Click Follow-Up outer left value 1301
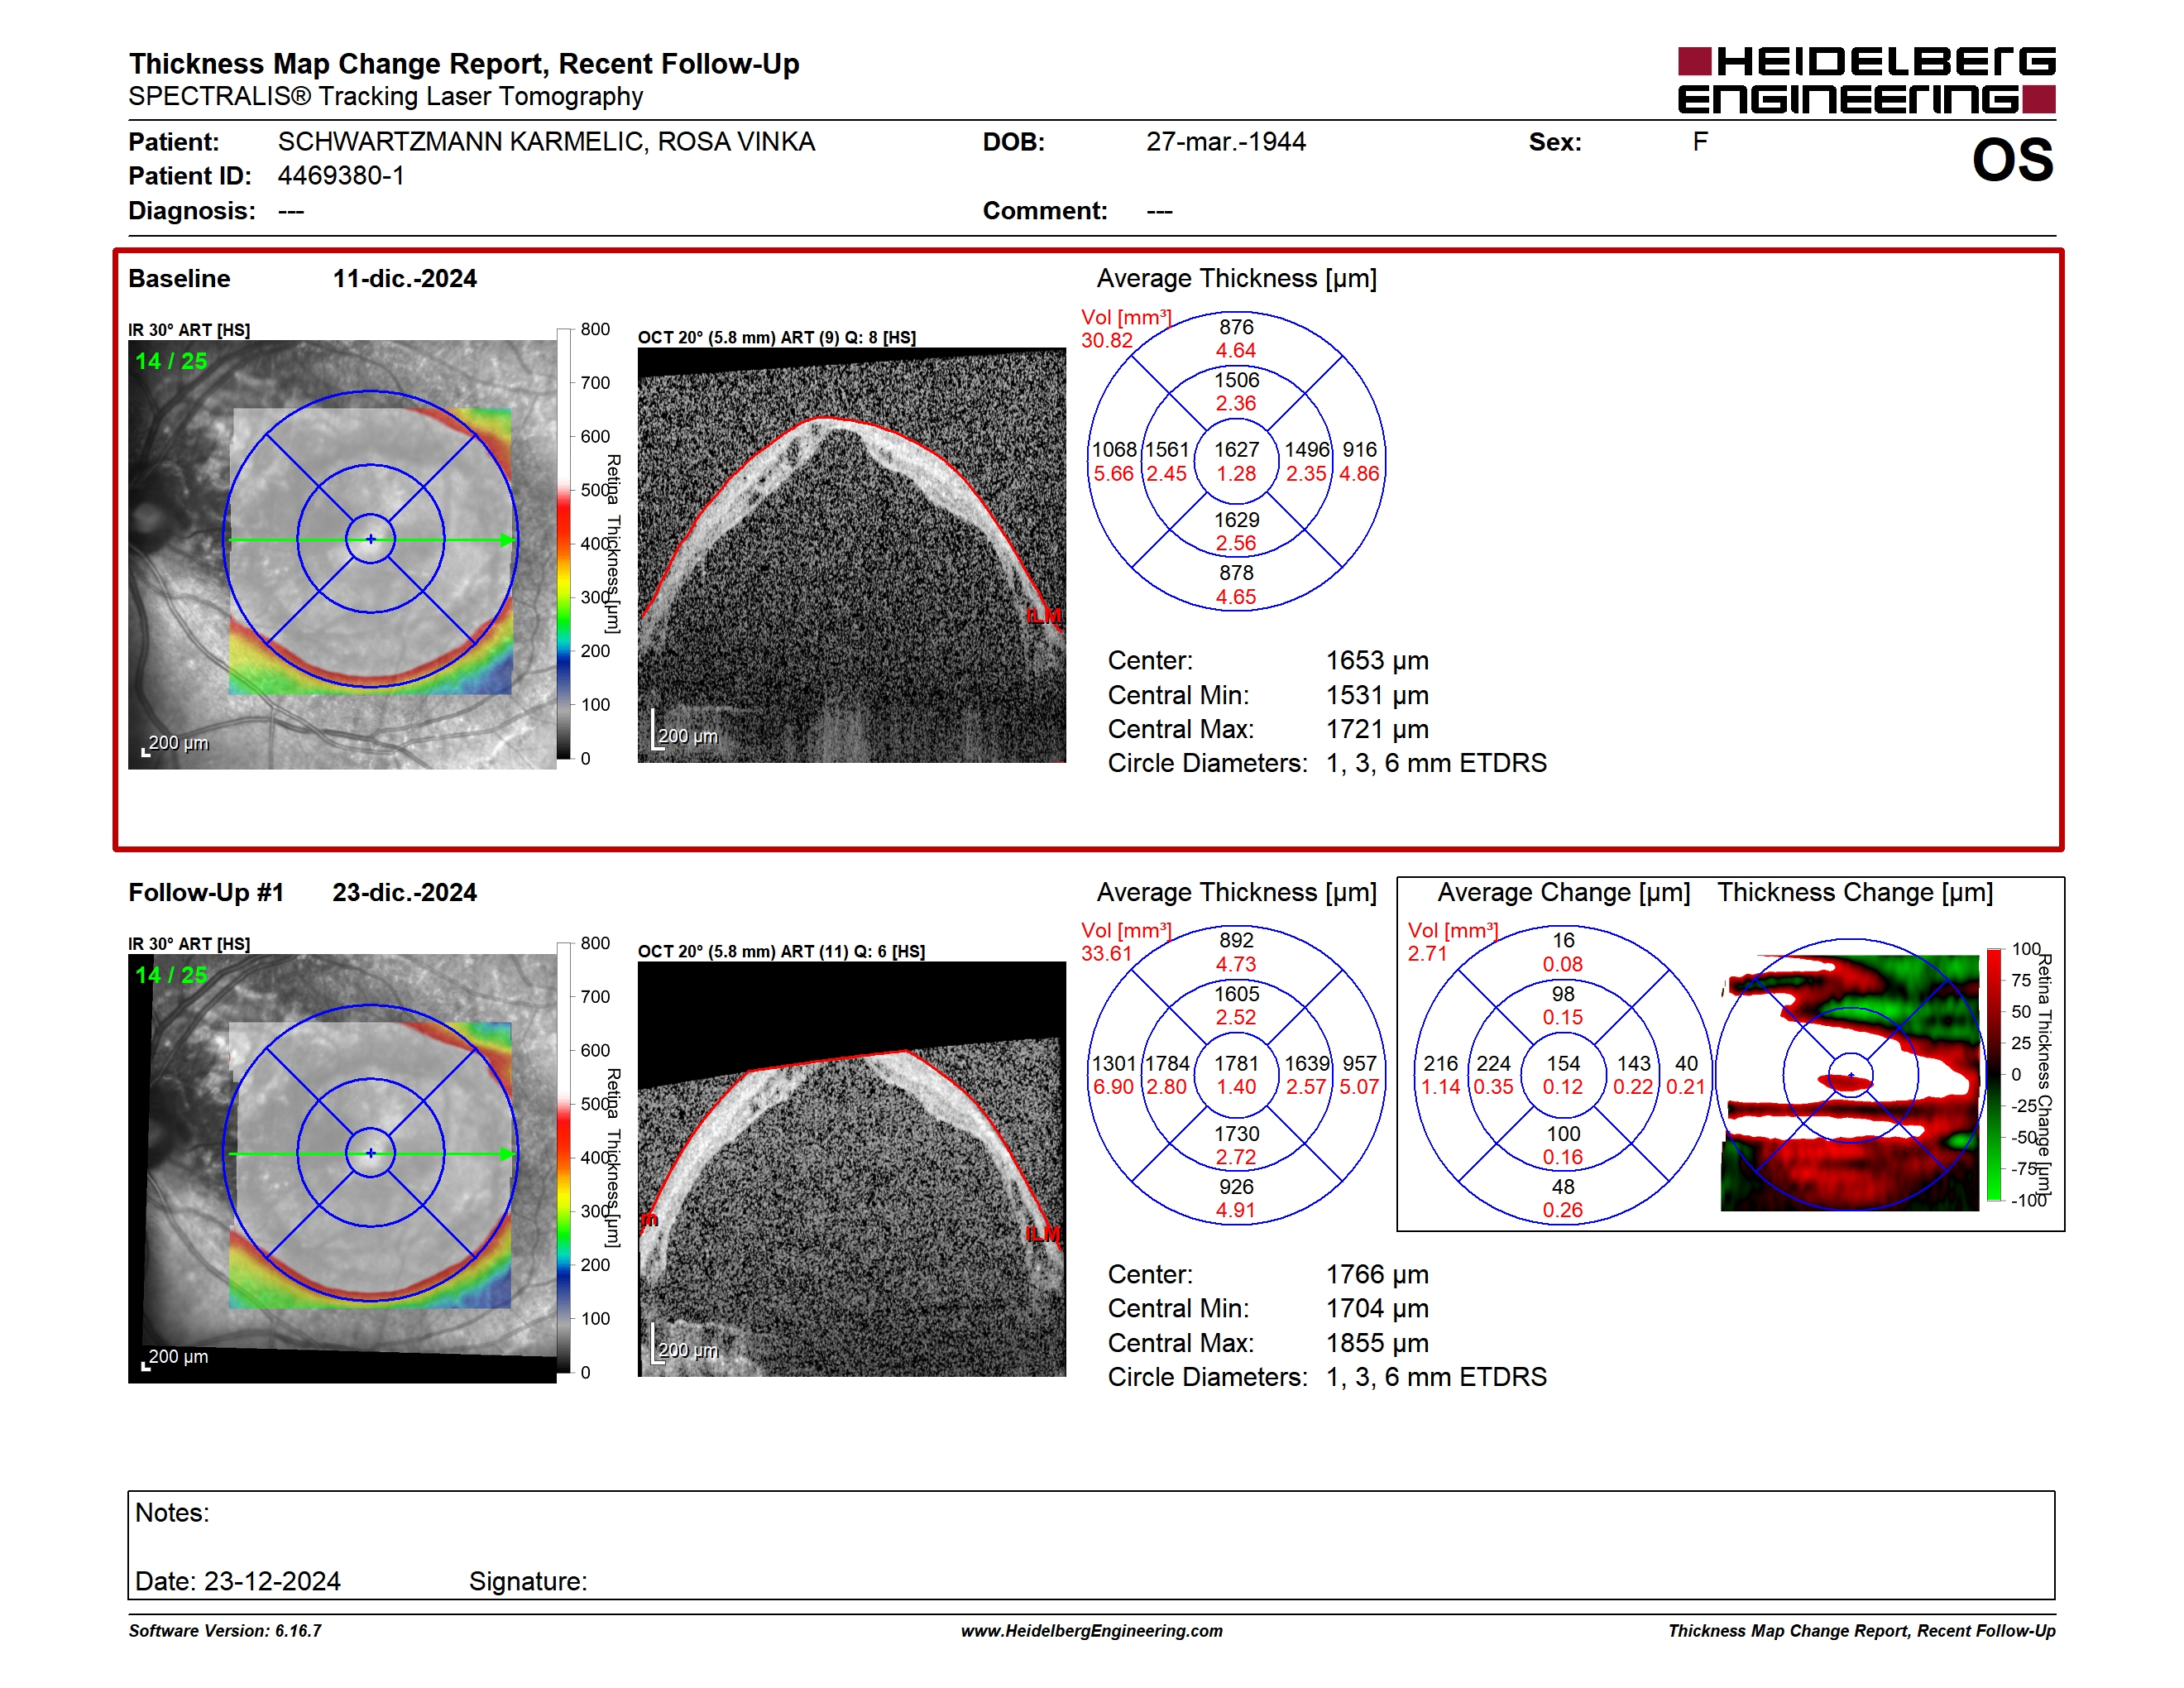 (x=1114, y=1064)
